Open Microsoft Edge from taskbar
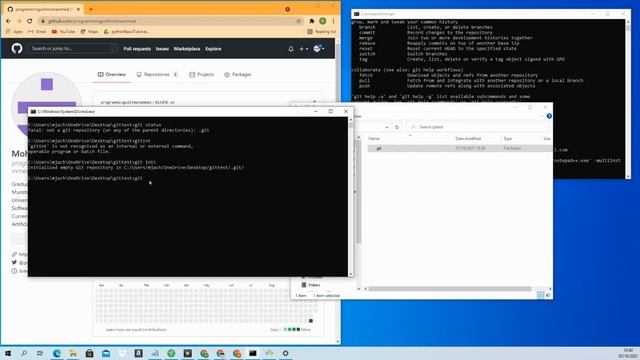 (x=57, y=353)
